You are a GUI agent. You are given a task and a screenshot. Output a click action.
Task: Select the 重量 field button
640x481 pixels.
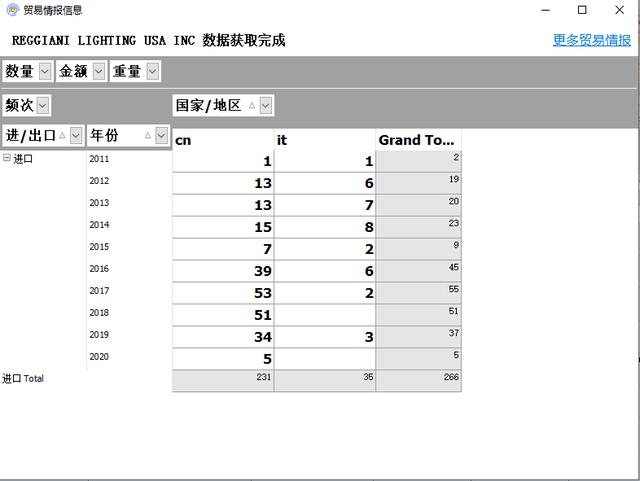point(135,71)
